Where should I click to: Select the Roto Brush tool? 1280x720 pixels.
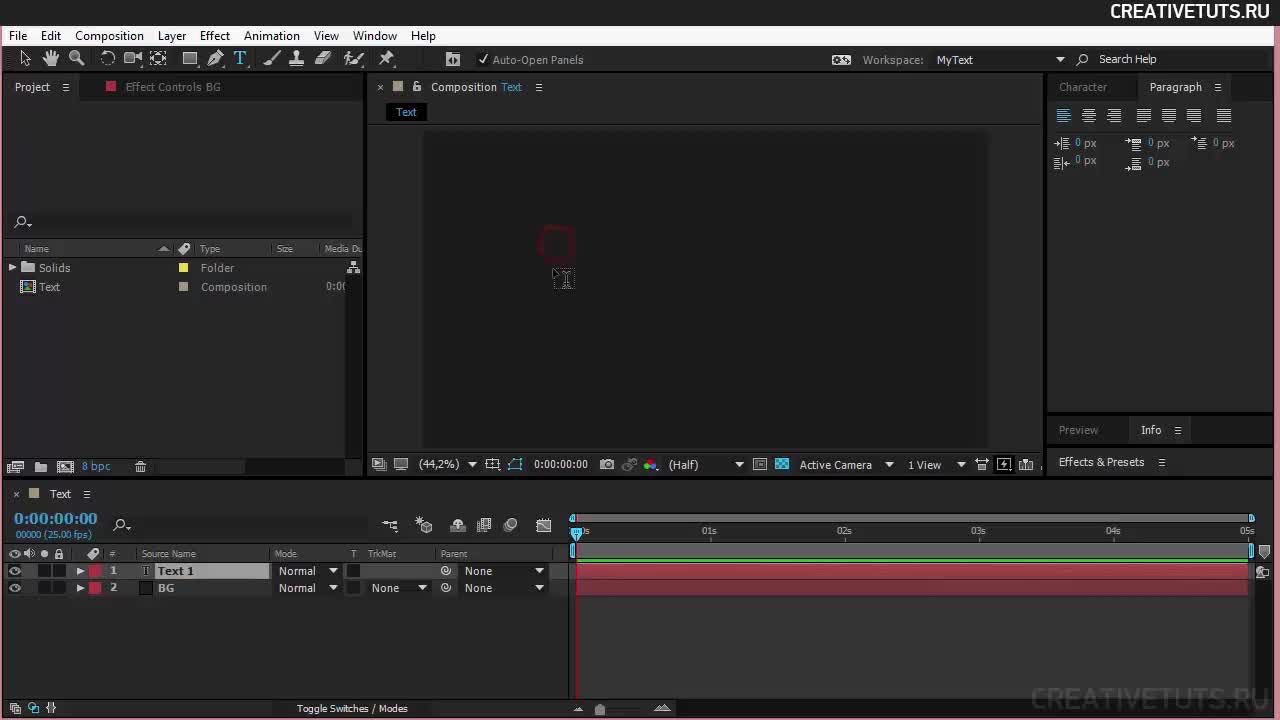pyautogui.click(x=354, y=59)
